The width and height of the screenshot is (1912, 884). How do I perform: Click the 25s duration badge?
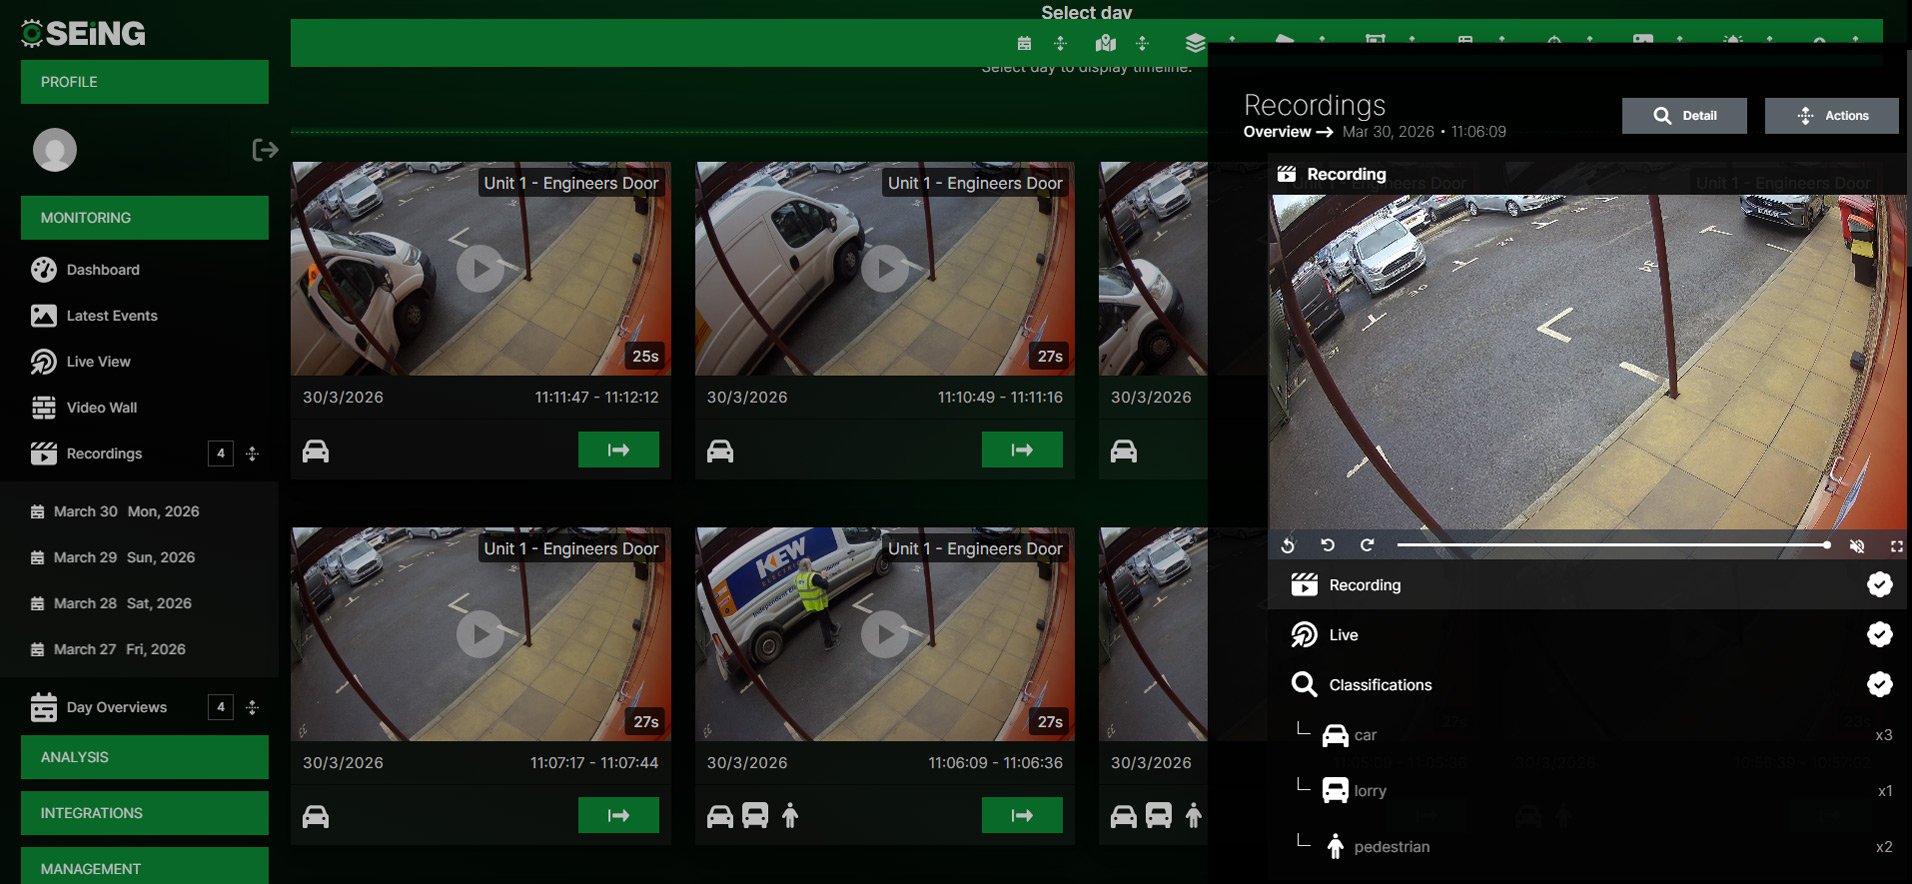(x=646, y=356)
